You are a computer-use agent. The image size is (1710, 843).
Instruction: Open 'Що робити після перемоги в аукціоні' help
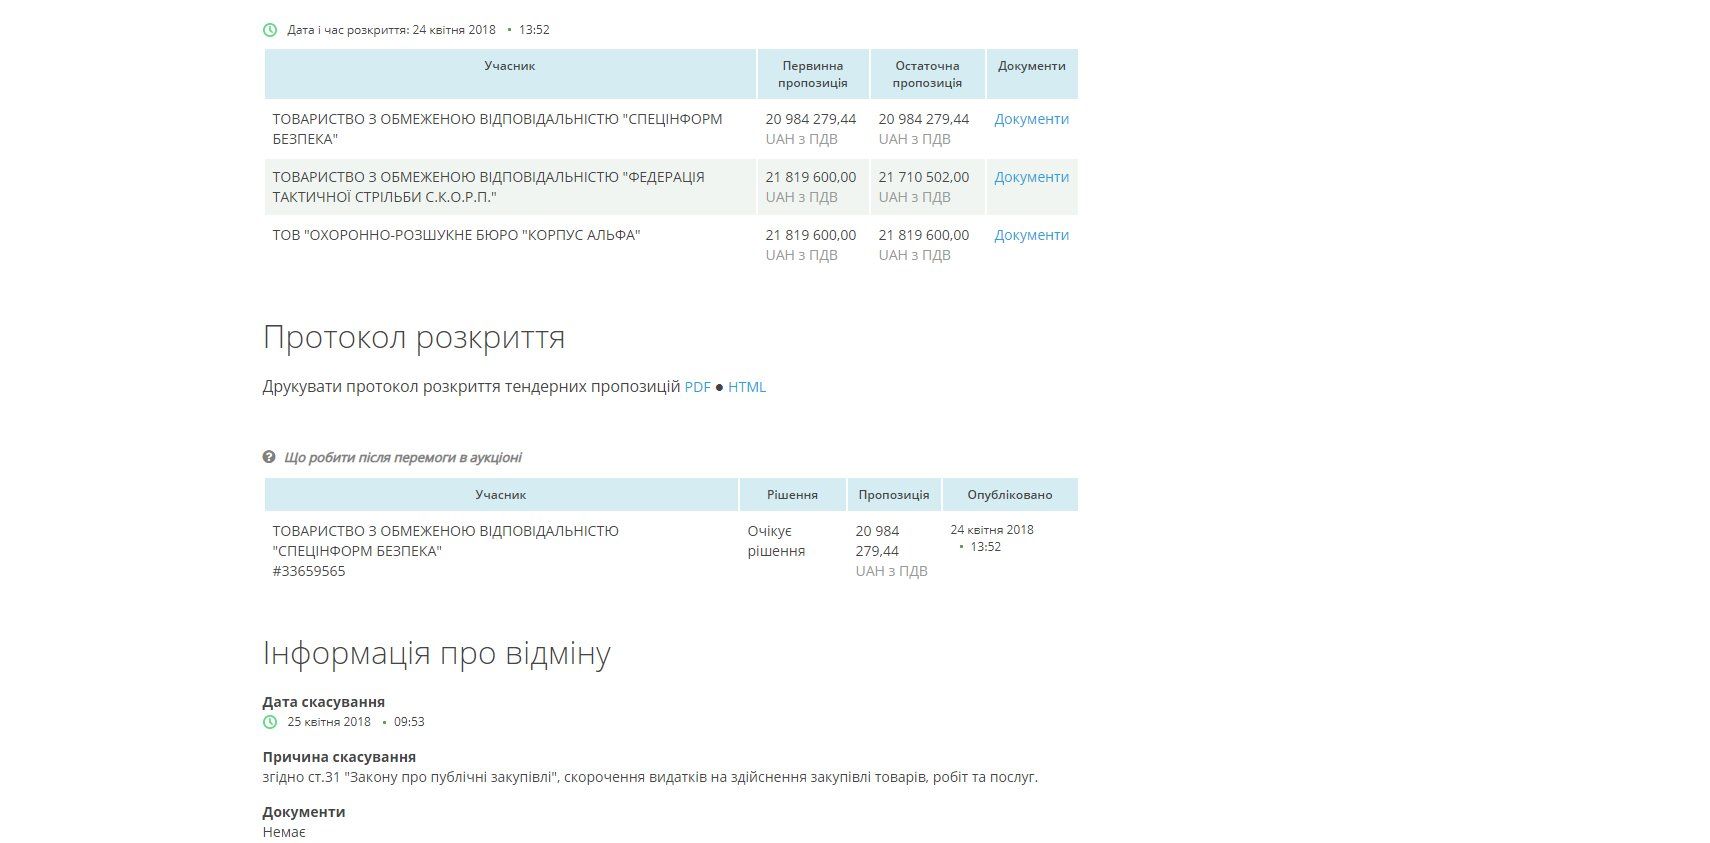(403, 458)
